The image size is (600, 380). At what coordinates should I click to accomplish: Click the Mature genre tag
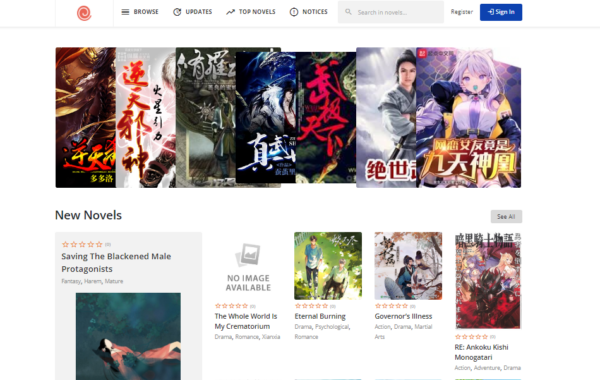tap(114, 281)
